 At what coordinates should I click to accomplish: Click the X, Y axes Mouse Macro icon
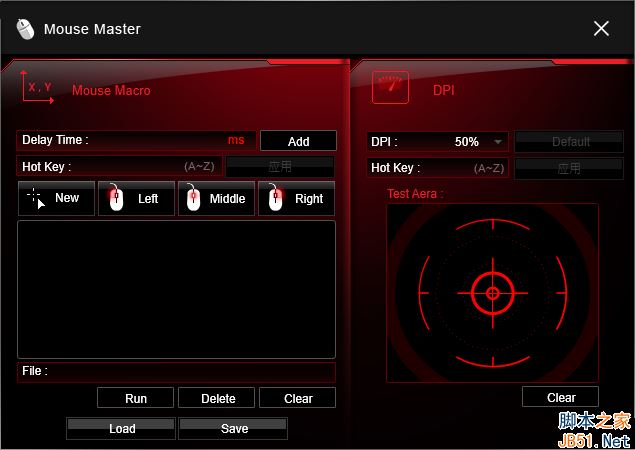[x=37, y=87]
